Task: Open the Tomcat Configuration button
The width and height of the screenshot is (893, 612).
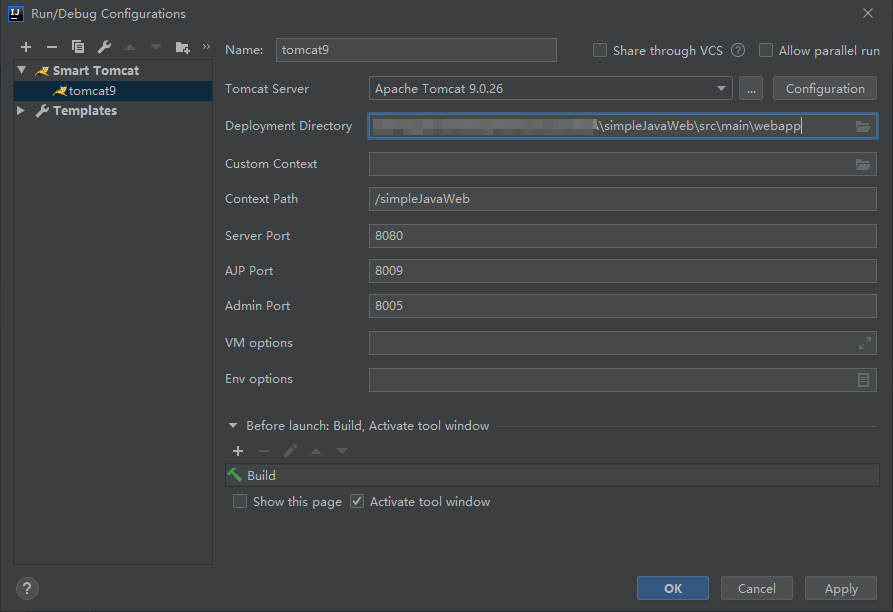Action: click(824, 88)
